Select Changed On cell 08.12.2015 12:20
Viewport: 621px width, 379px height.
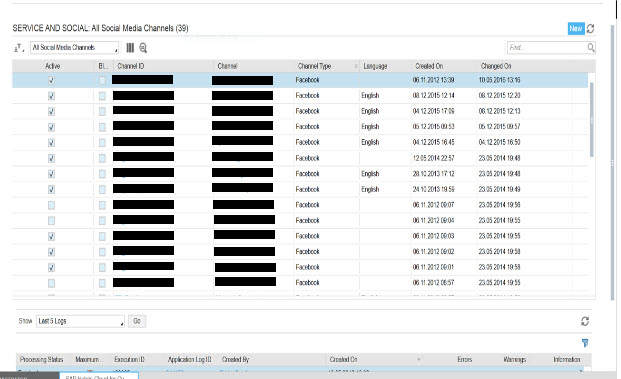coord(499,95)
